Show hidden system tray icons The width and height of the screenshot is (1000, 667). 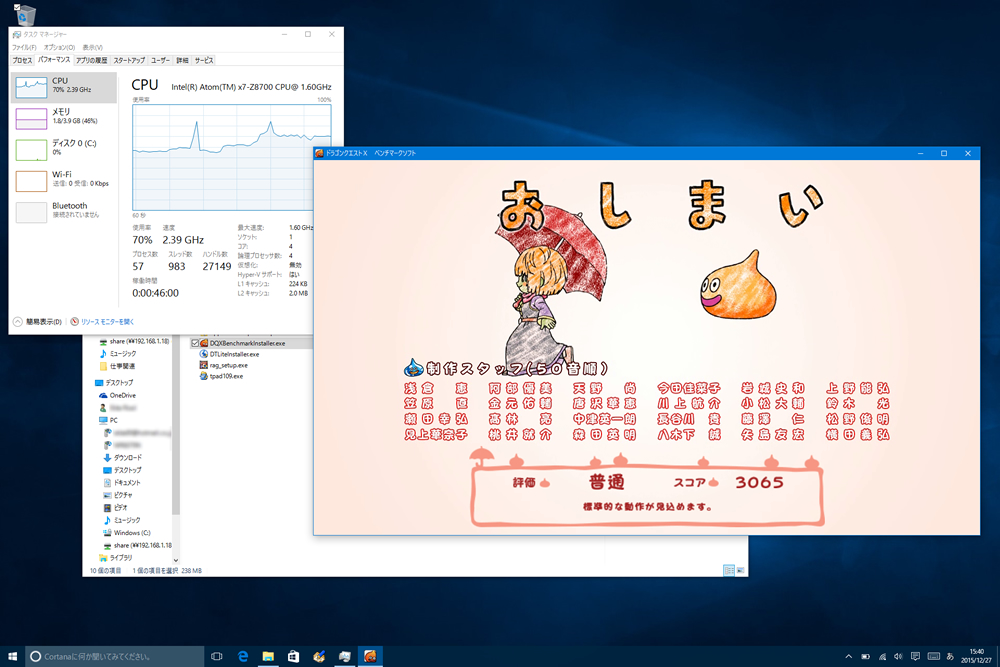(849, 656)
